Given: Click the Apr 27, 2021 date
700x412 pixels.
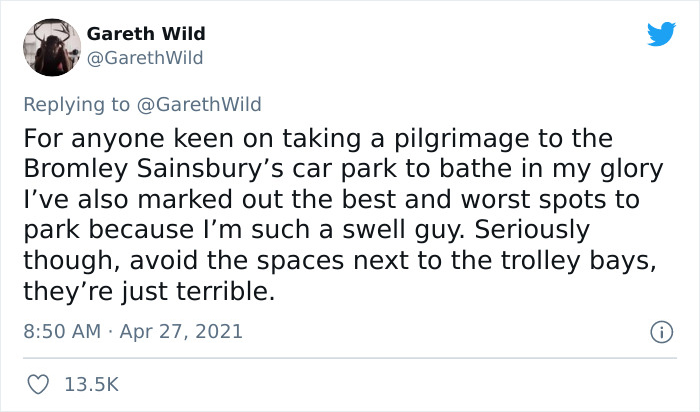Looking at the screenshot, I should 183,331.
